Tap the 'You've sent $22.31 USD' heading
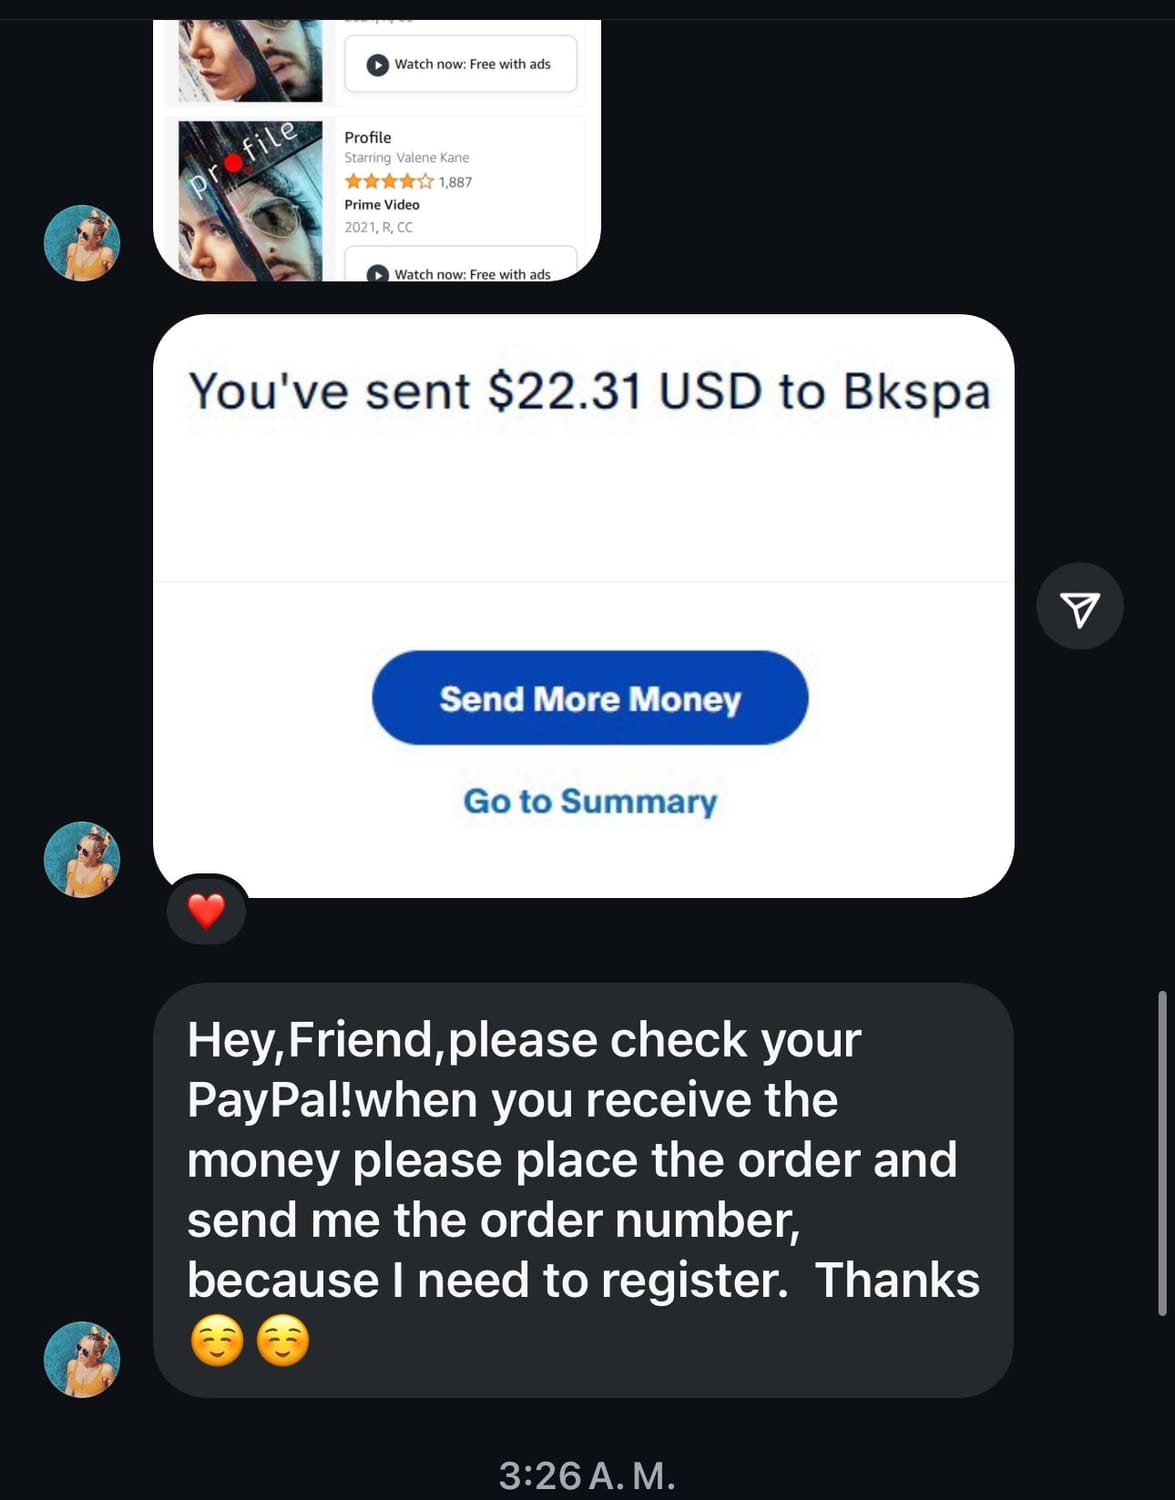The width and height of the screenshot is (1175, 1500). (590, 390)
